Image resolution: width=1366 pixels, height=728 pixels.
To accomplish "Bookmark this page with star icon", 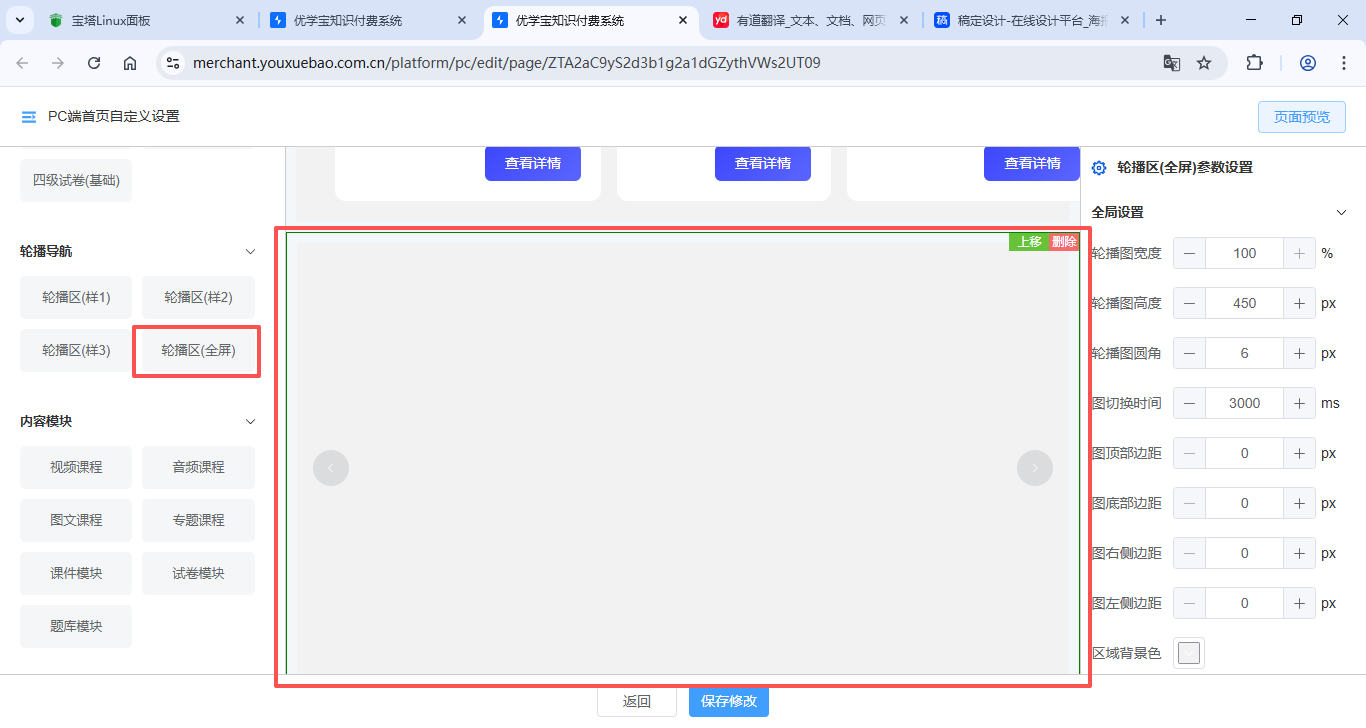I will tap(1204, 63).
